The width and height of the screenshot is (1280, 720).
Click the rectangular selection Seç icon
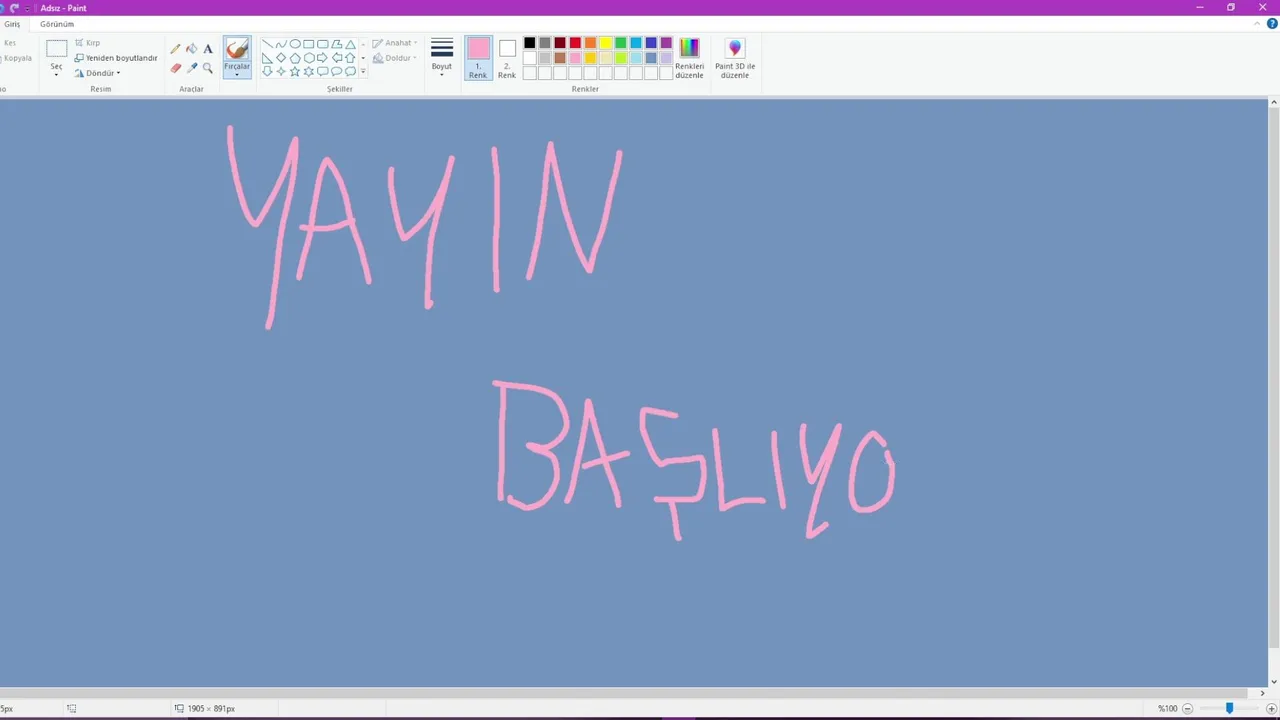click(x=56, y=48)
